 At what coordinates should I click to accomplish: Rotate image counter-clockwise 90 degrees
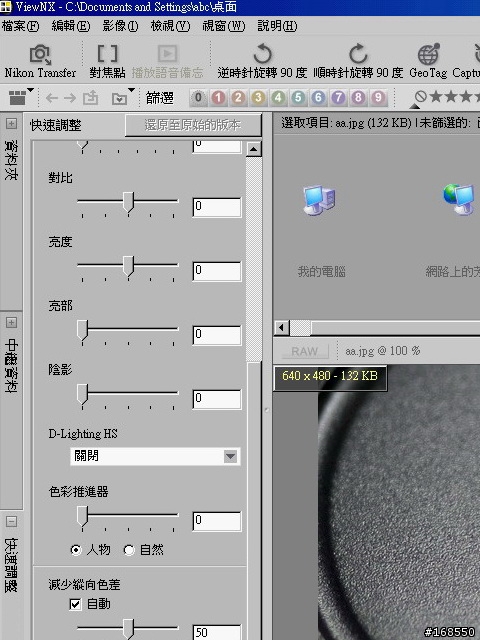pyautogui.click(x=262, y=61)
